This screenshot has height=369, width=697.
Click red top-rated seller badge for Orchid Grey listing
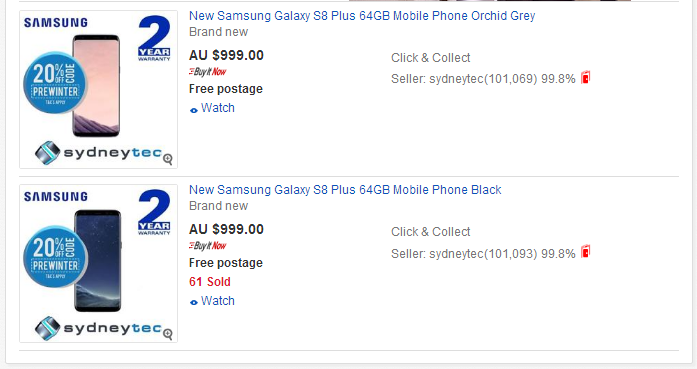[x=586, y=77]
